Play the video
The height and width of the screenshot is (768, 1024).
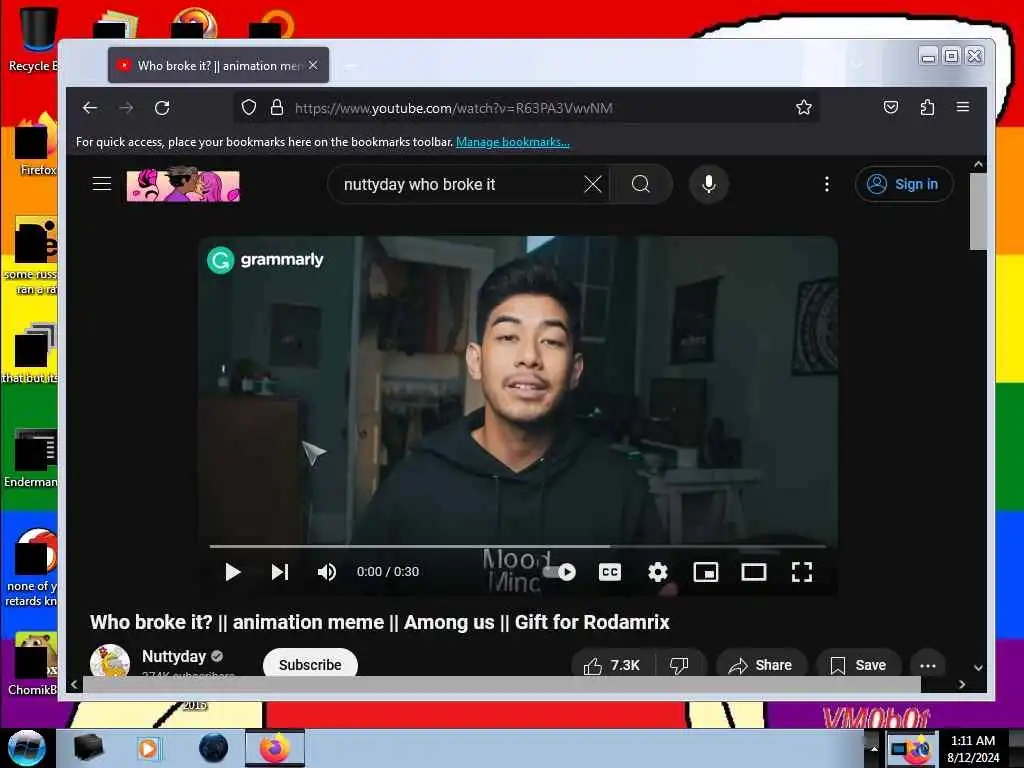(x=232, y=572)
